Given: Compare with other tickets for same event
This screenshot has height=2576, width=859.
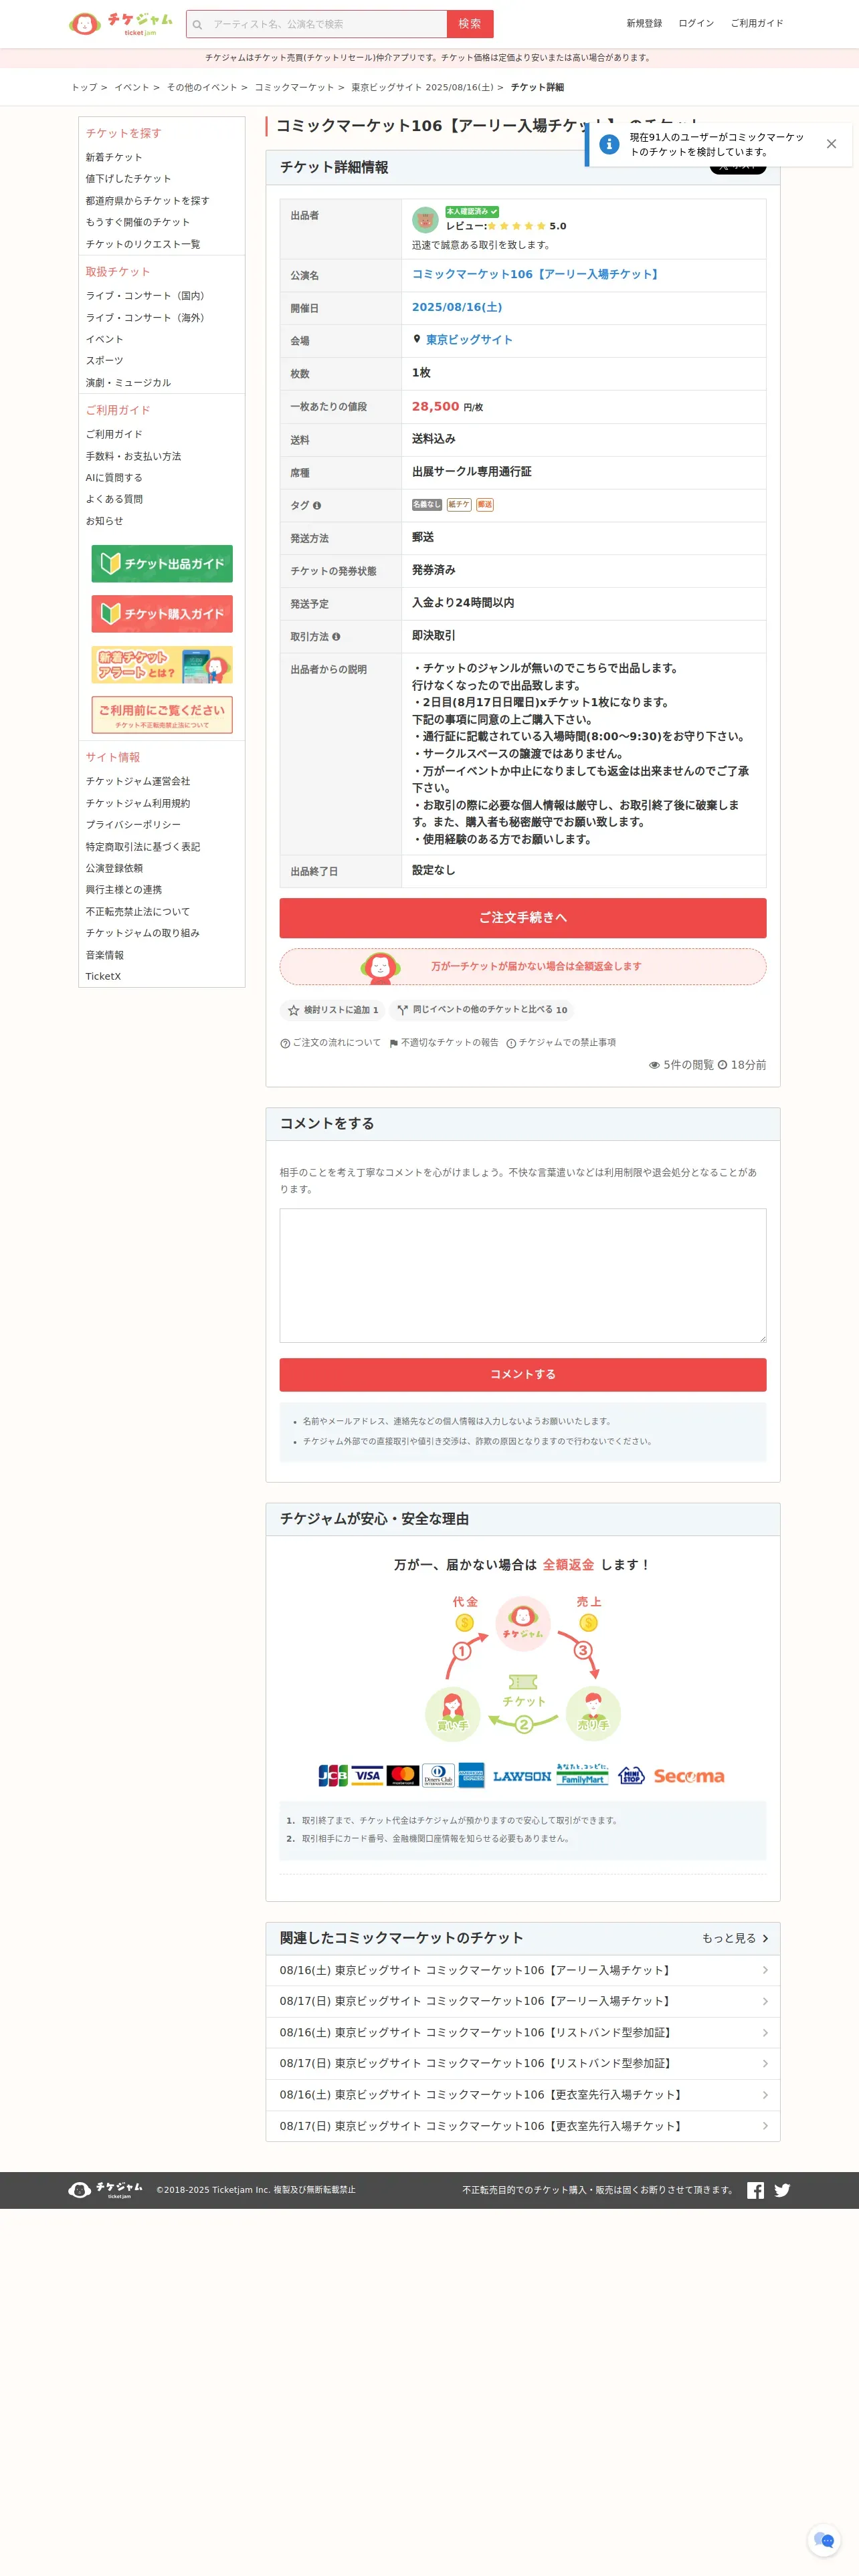Looking at the screenshot, I should 482,1010.
